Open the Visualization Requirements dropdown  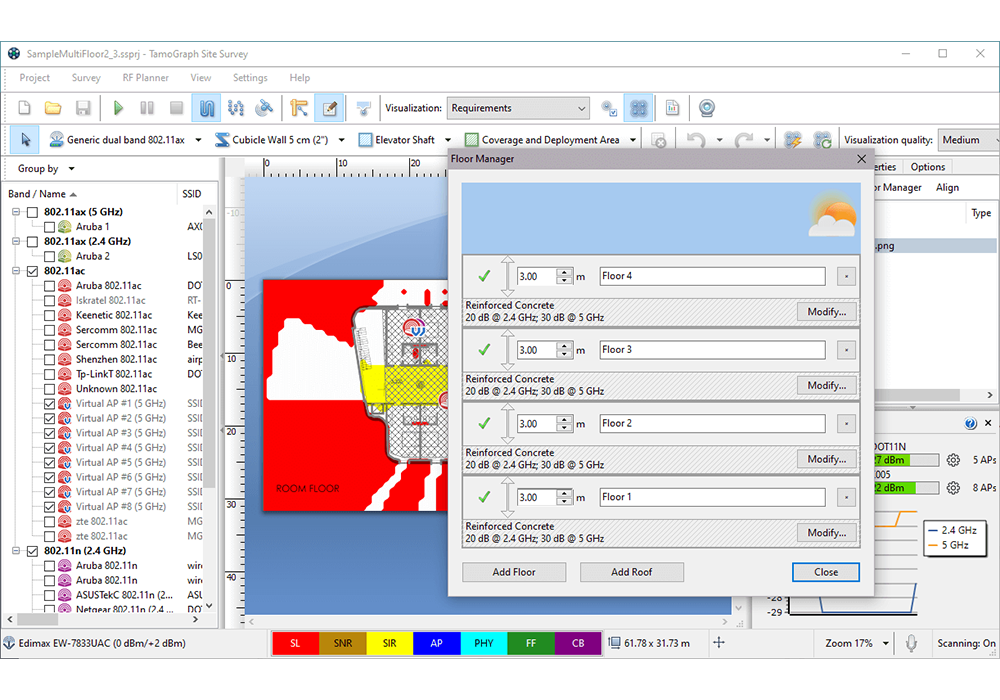(518, 108)
